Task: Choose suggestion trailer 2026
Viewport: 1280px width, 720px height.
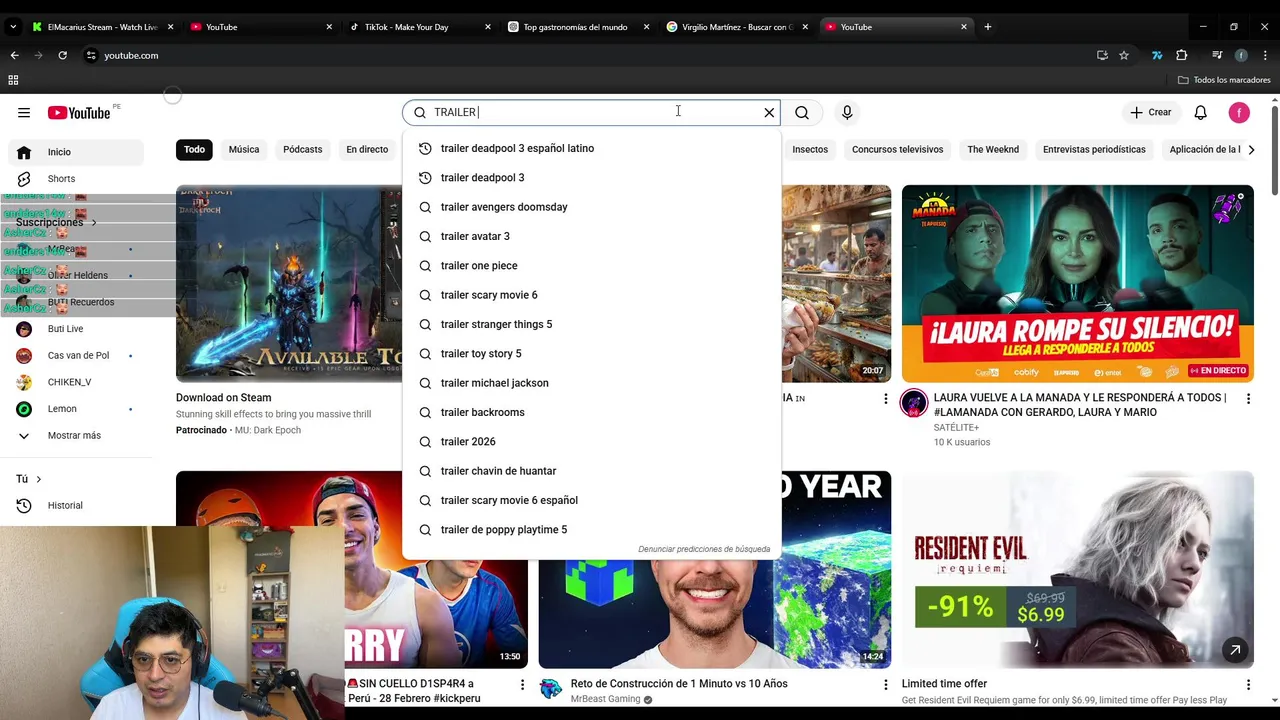Action: pos(591,442)
